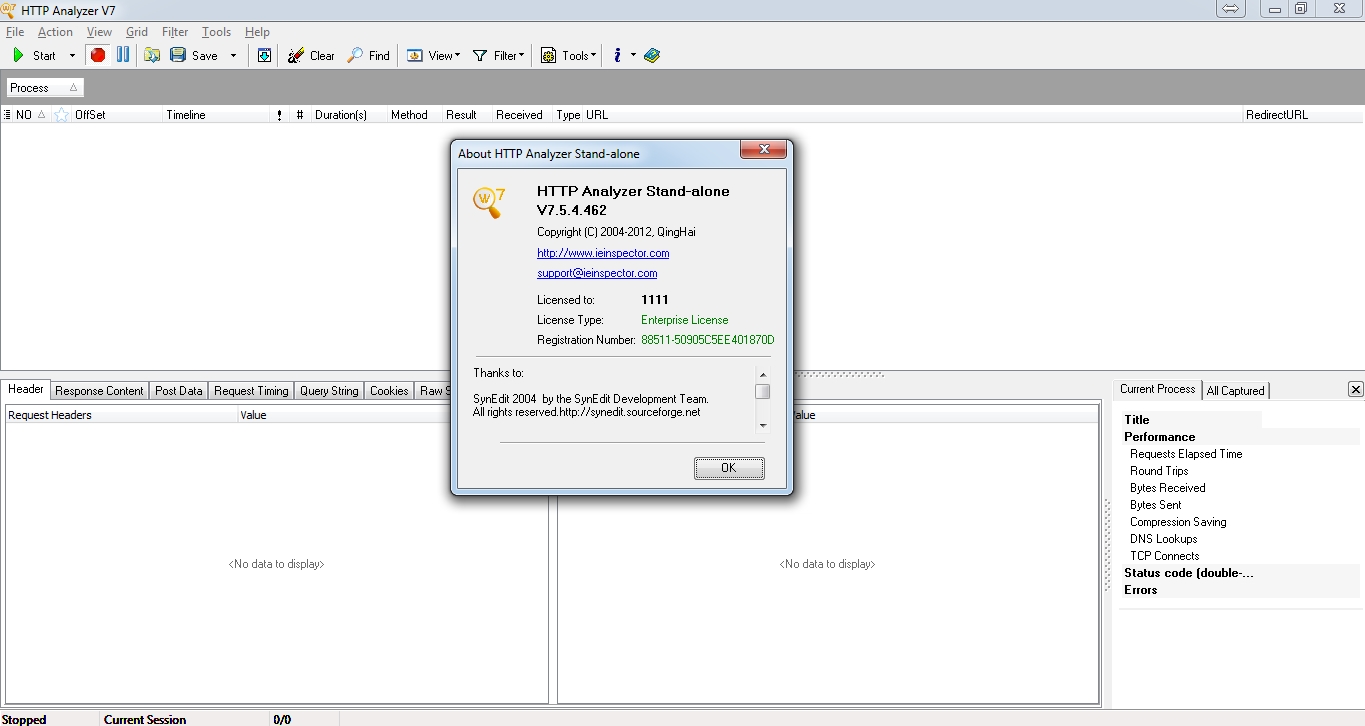
Task: Sort by the NO column header
Action: [x=31, y=115]
